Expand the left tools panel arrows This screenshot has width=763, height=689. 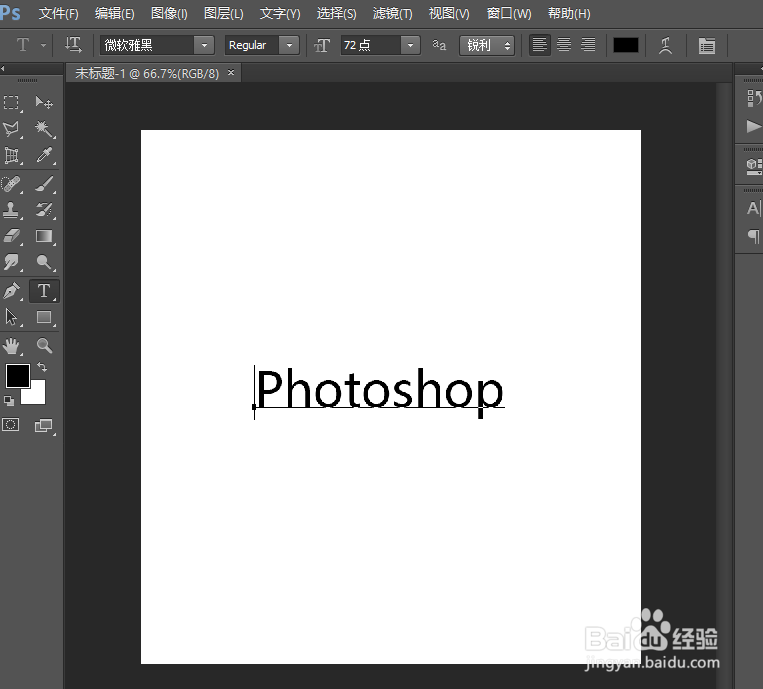pos(3,69)
